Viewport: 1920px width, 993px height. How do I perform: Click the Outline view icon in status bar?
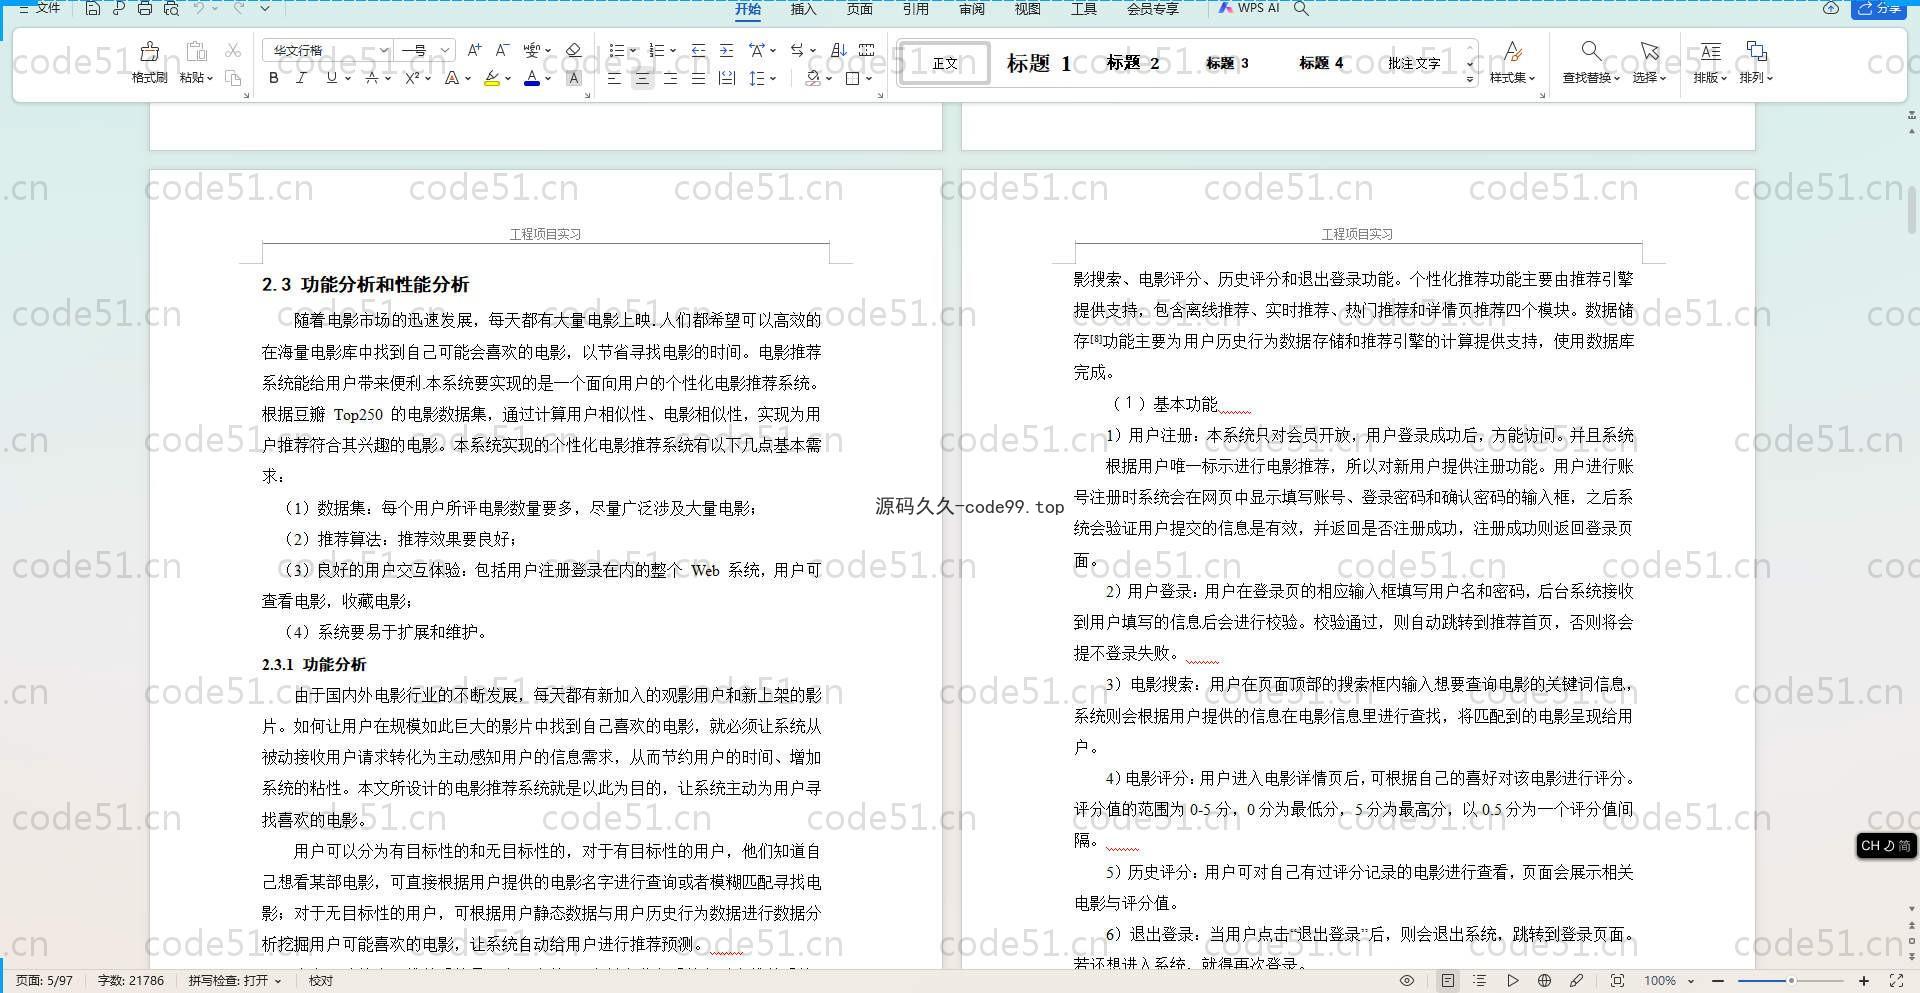1480,981
